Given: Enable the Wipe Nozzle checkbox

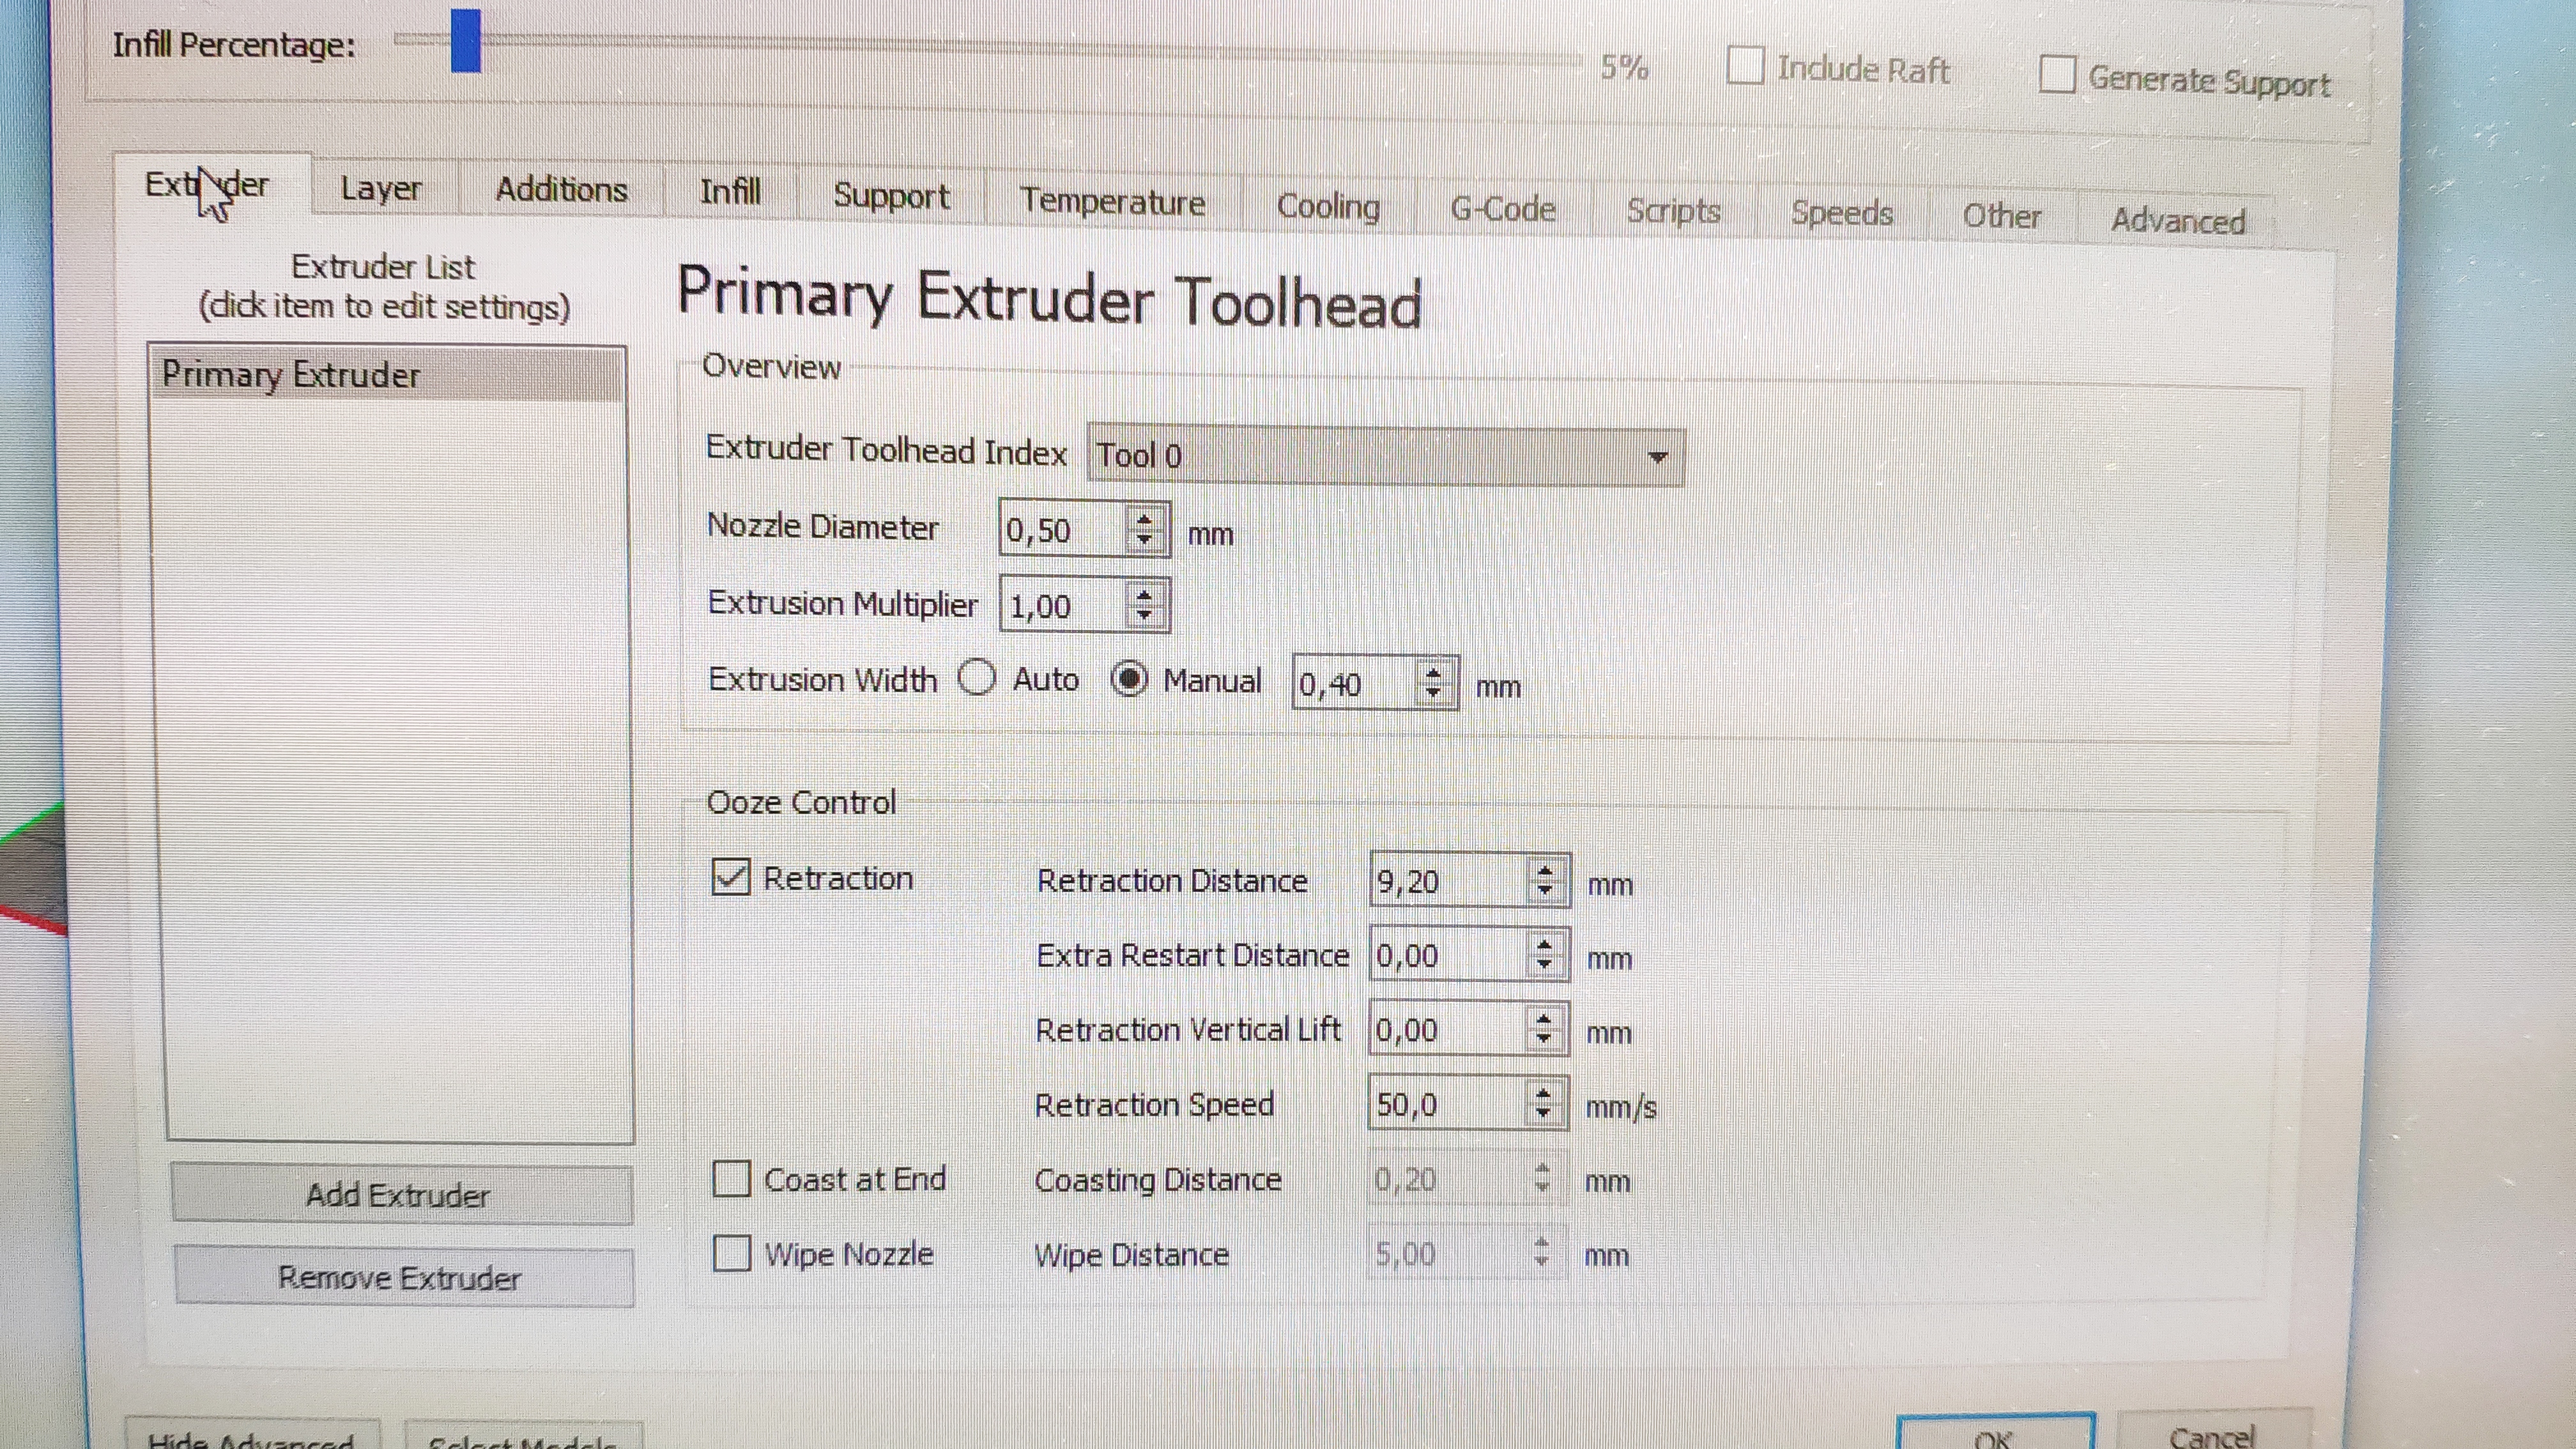Looking at the screenshot, I should click(731, 1253).
